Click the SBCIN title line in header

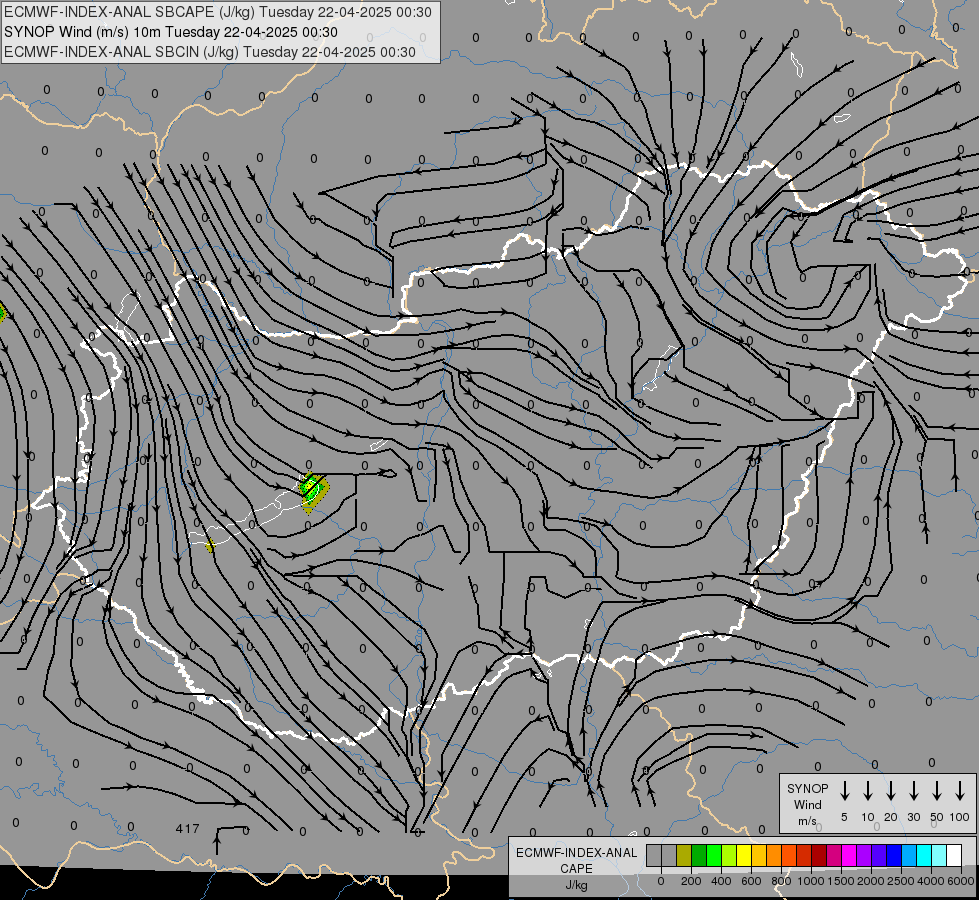tap(210, 52)
